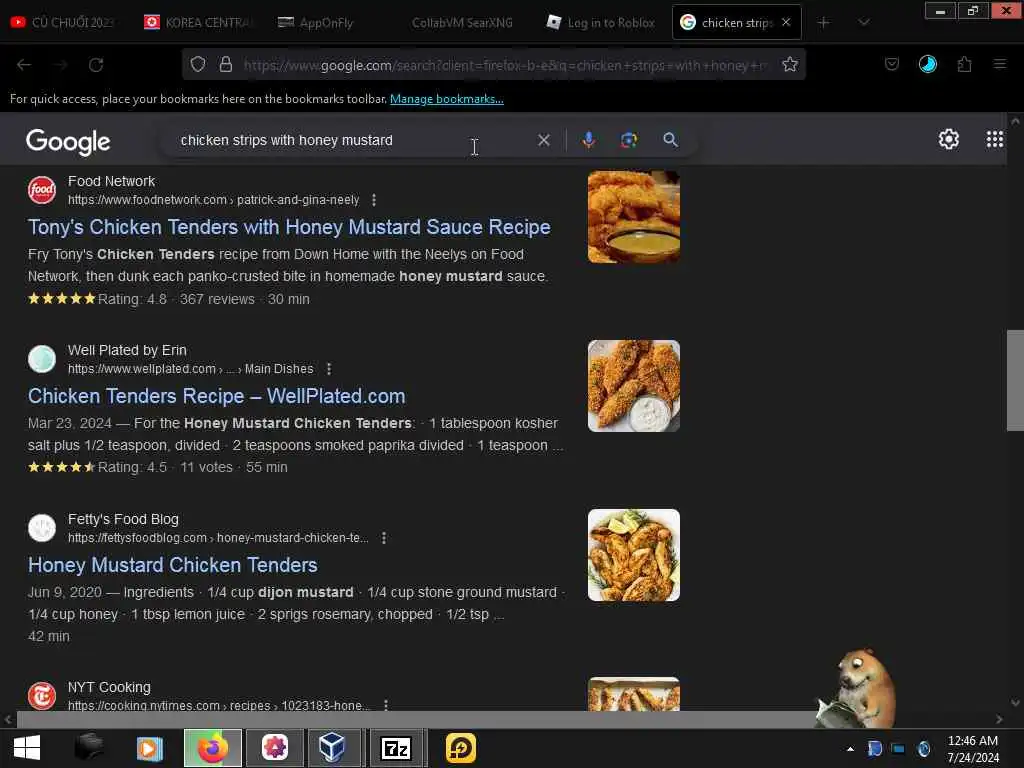Click the Fetty's Food Blog site name
Viewport: 1024px width, 768px height.
tap(123, 519)
